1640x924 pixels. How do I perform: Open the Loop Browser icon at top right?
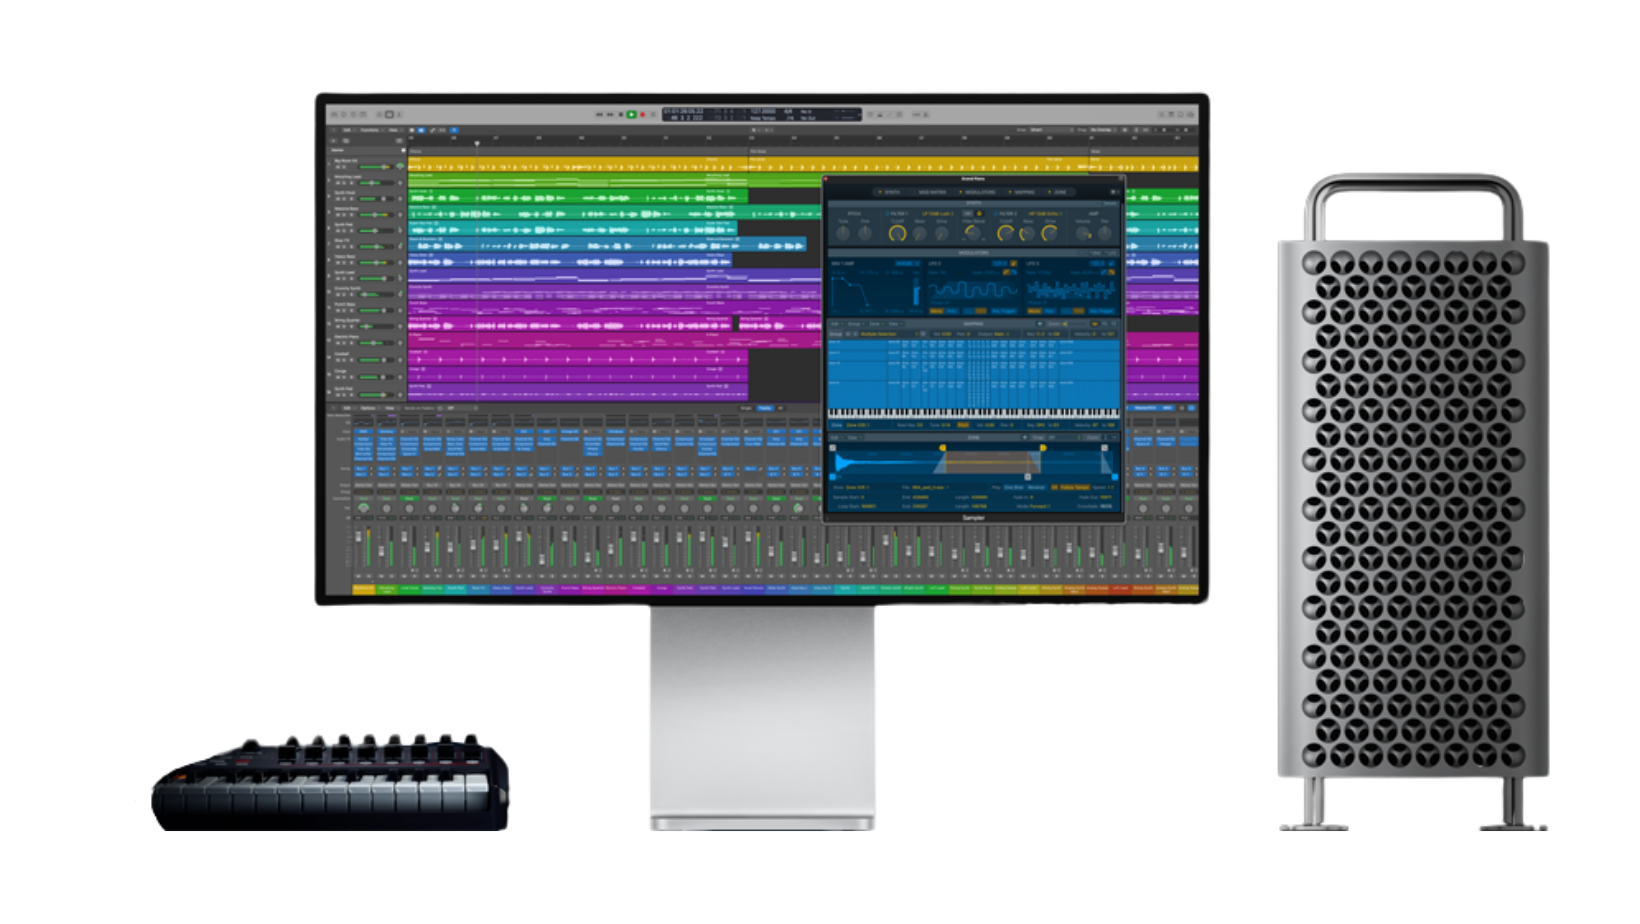coord(1181,114)
